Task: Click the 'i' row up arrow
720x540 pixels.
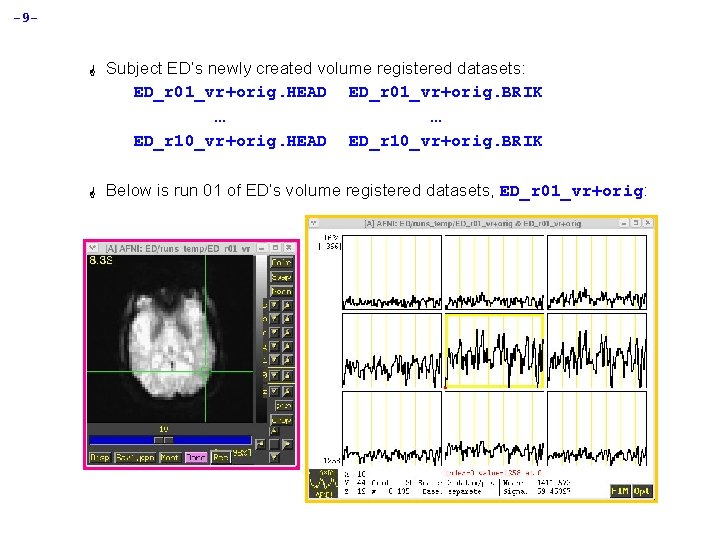Action: pos(287,360)
